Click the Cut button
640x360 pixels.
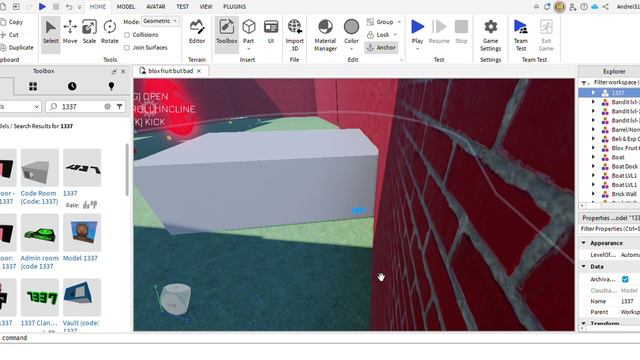(10, 35)
